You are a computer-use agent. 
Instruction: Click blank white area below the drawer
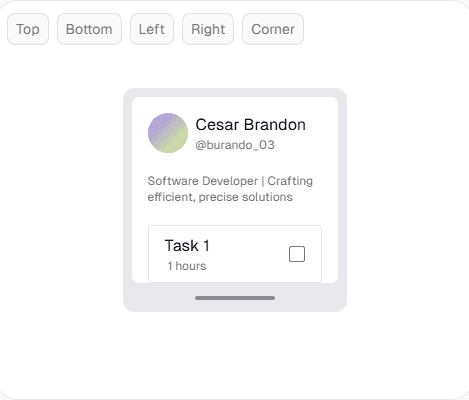point(235,353)
